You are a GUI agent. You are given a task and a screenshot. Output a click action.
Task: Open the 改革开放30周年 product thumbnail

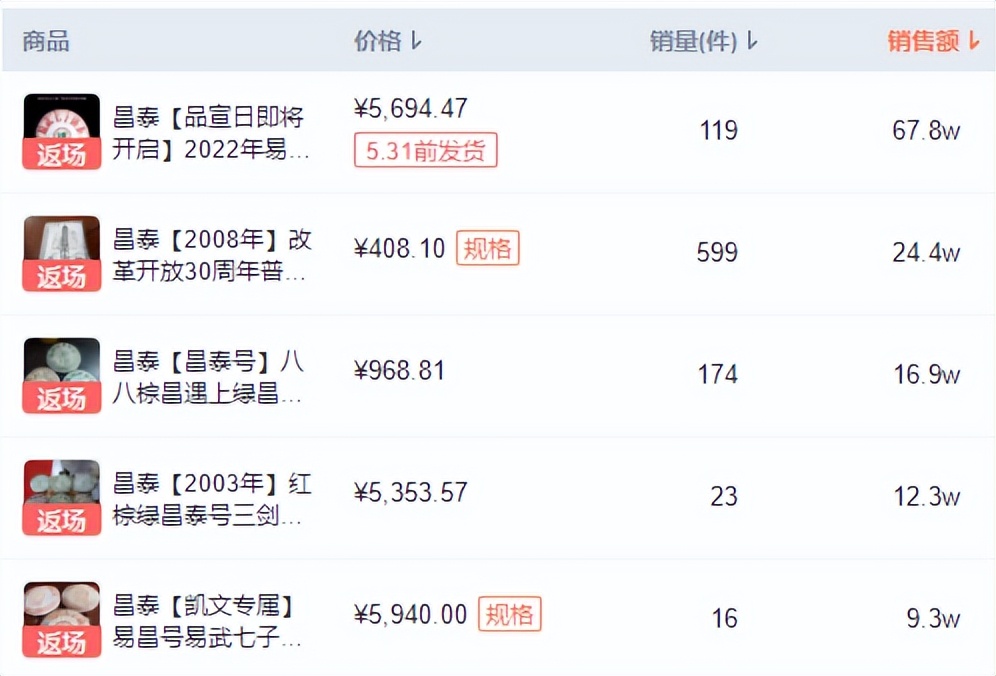(62, 253)
